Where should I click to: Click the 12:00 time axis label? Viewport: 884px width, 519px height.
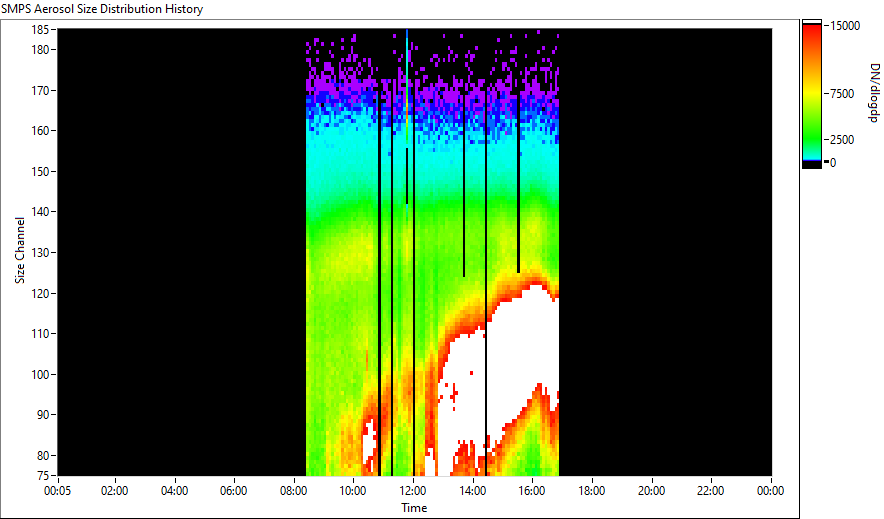(x=413, y=491)
